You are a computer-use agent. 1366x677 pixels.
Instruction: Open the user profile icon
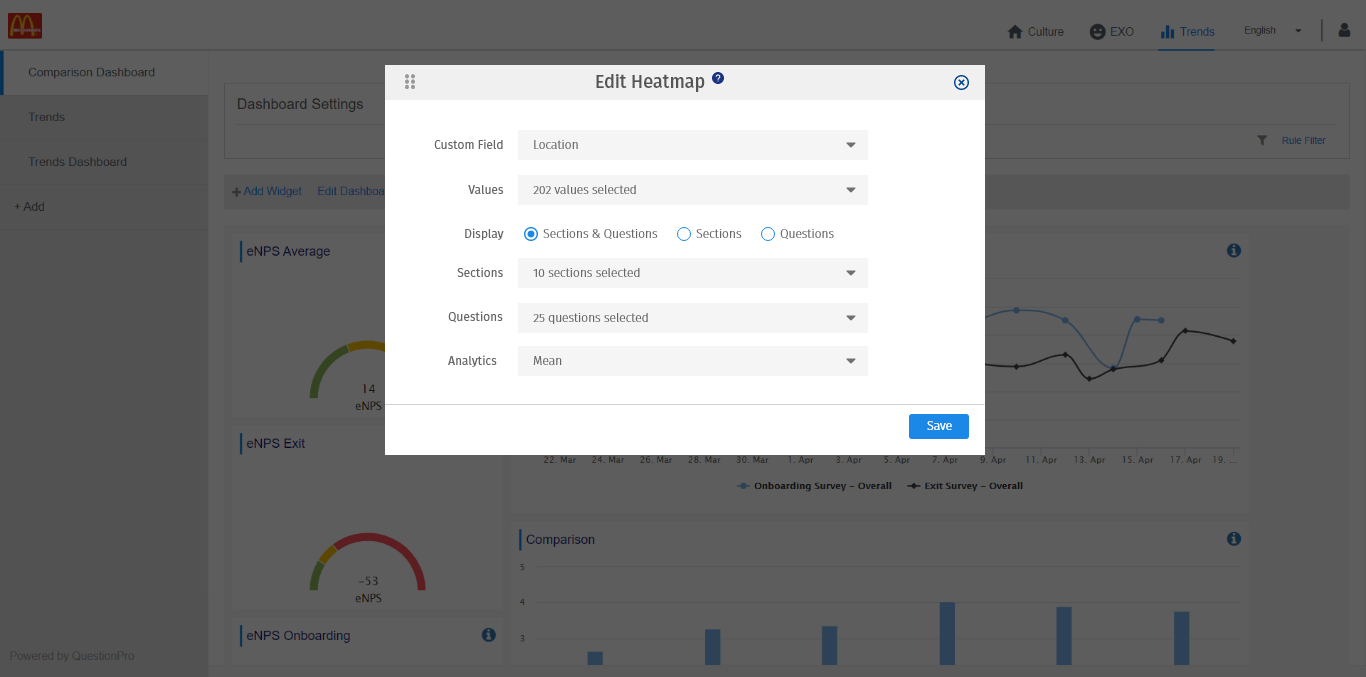tap(1343, 30)
